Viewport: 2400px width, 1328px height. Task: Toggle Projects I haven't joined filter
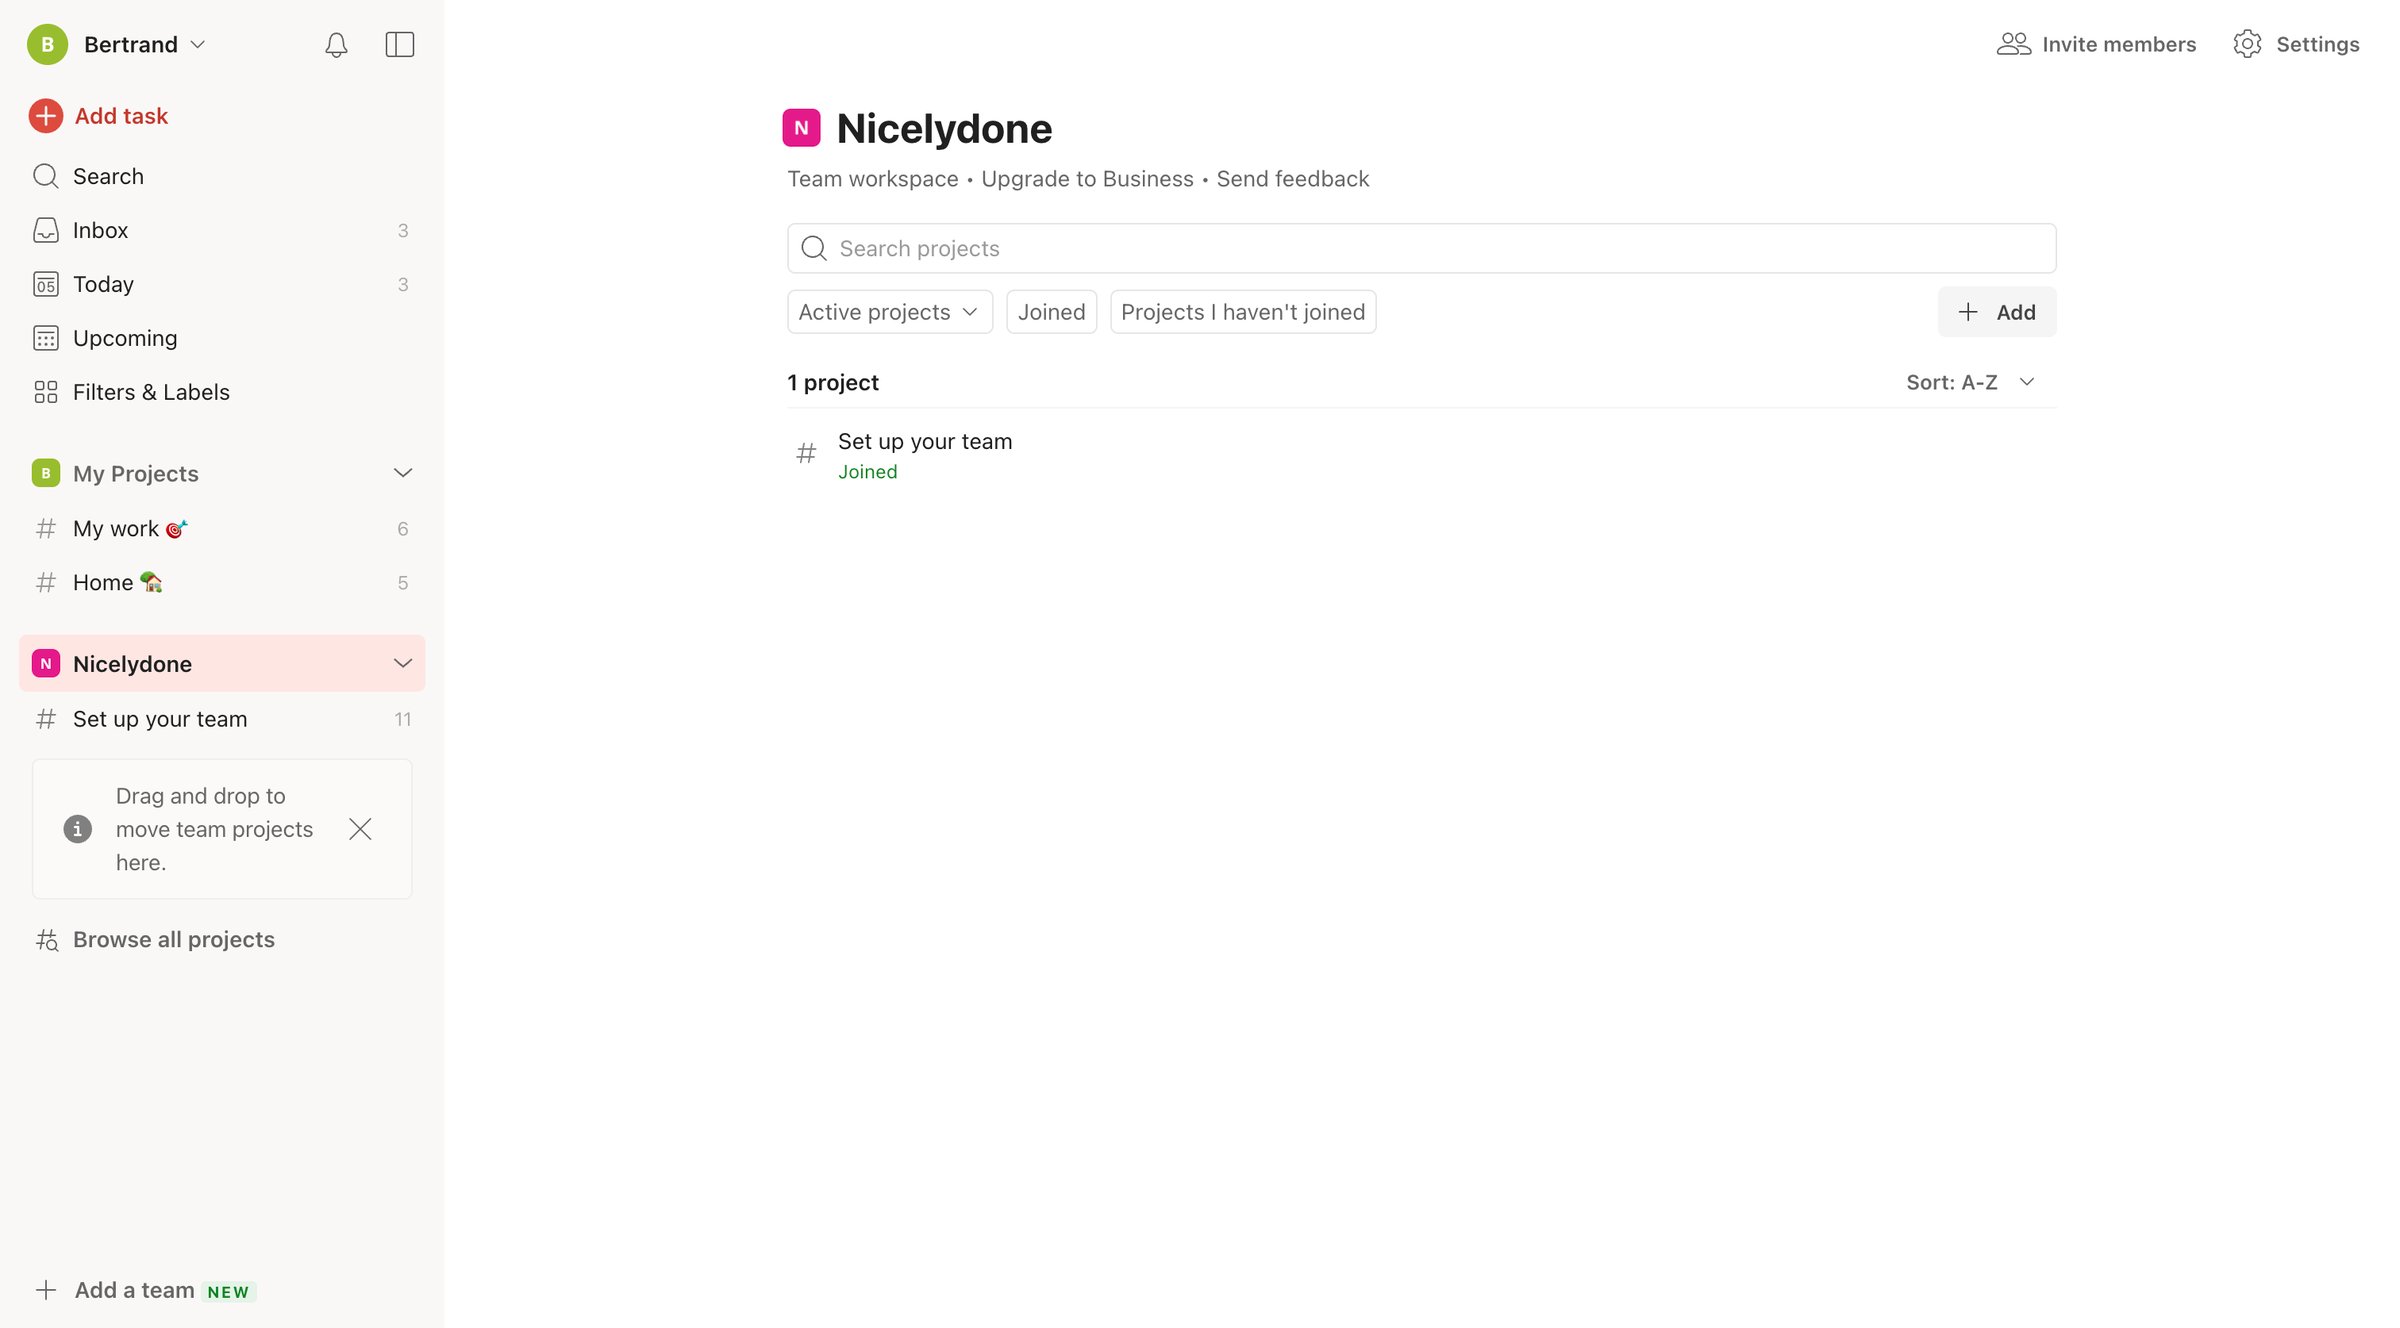click(1243, 312)
